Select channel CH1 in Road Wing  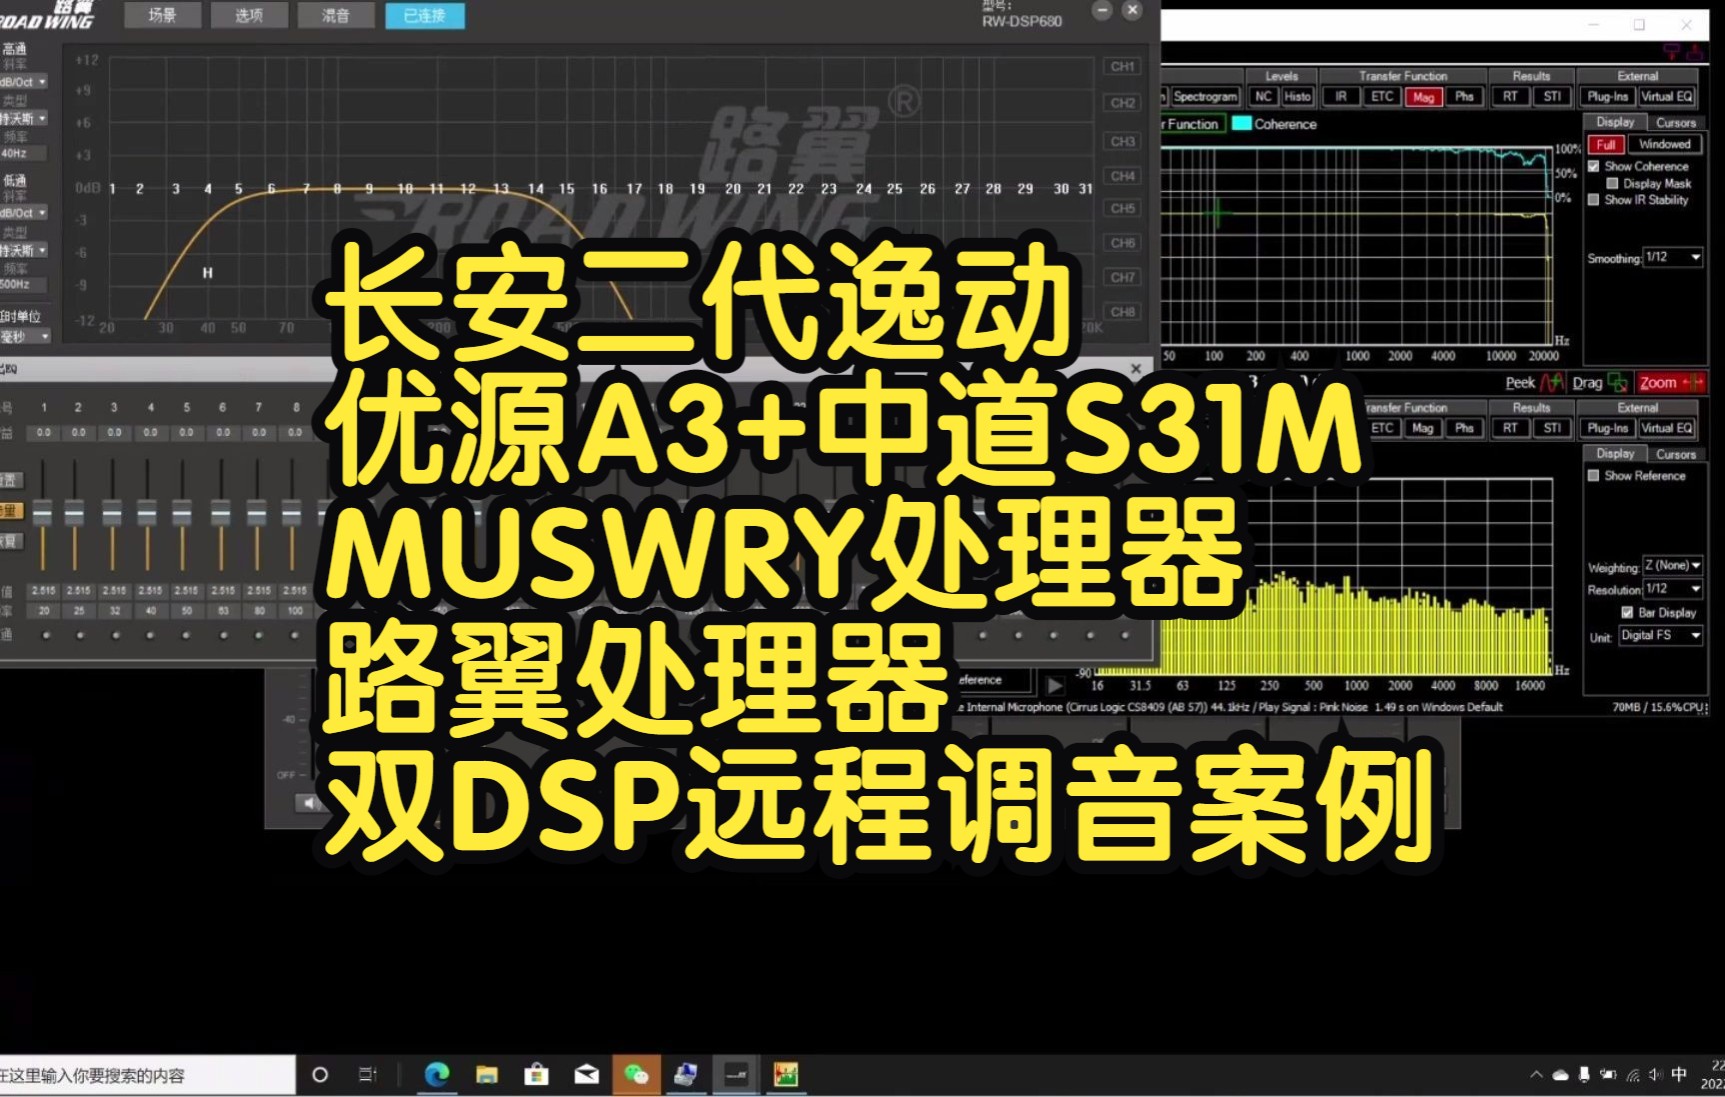coord(1123,67)
